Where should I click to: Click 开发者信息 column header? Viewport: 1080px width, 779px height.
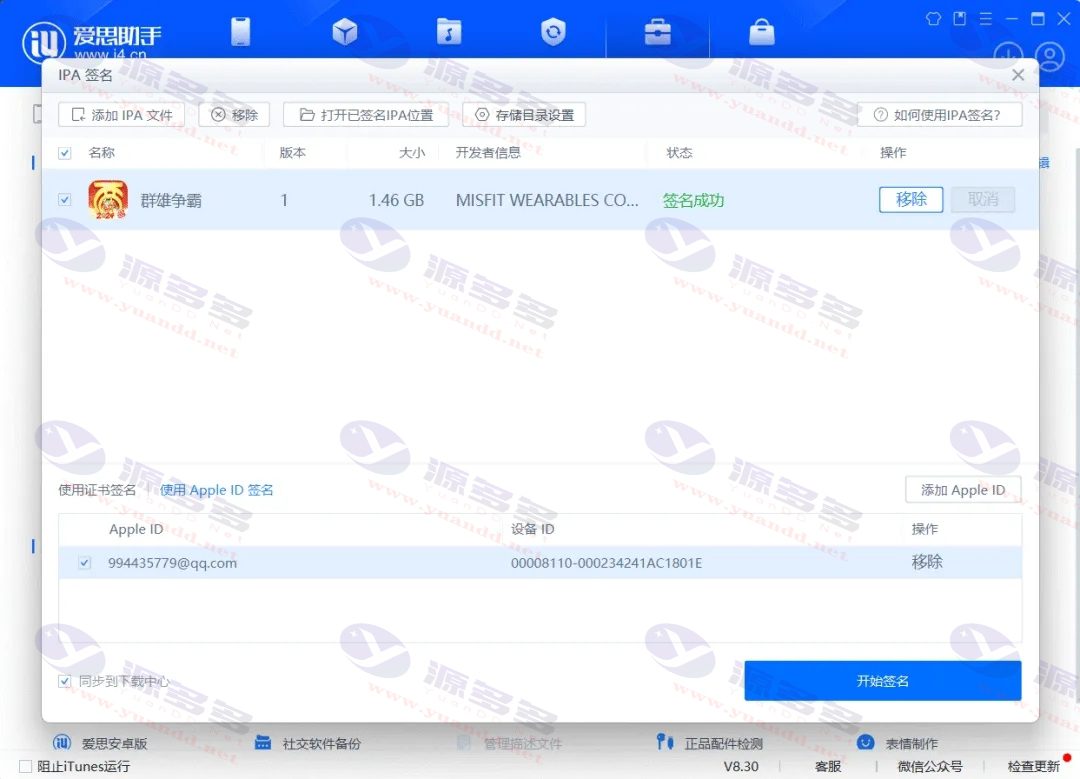point(488,153)
